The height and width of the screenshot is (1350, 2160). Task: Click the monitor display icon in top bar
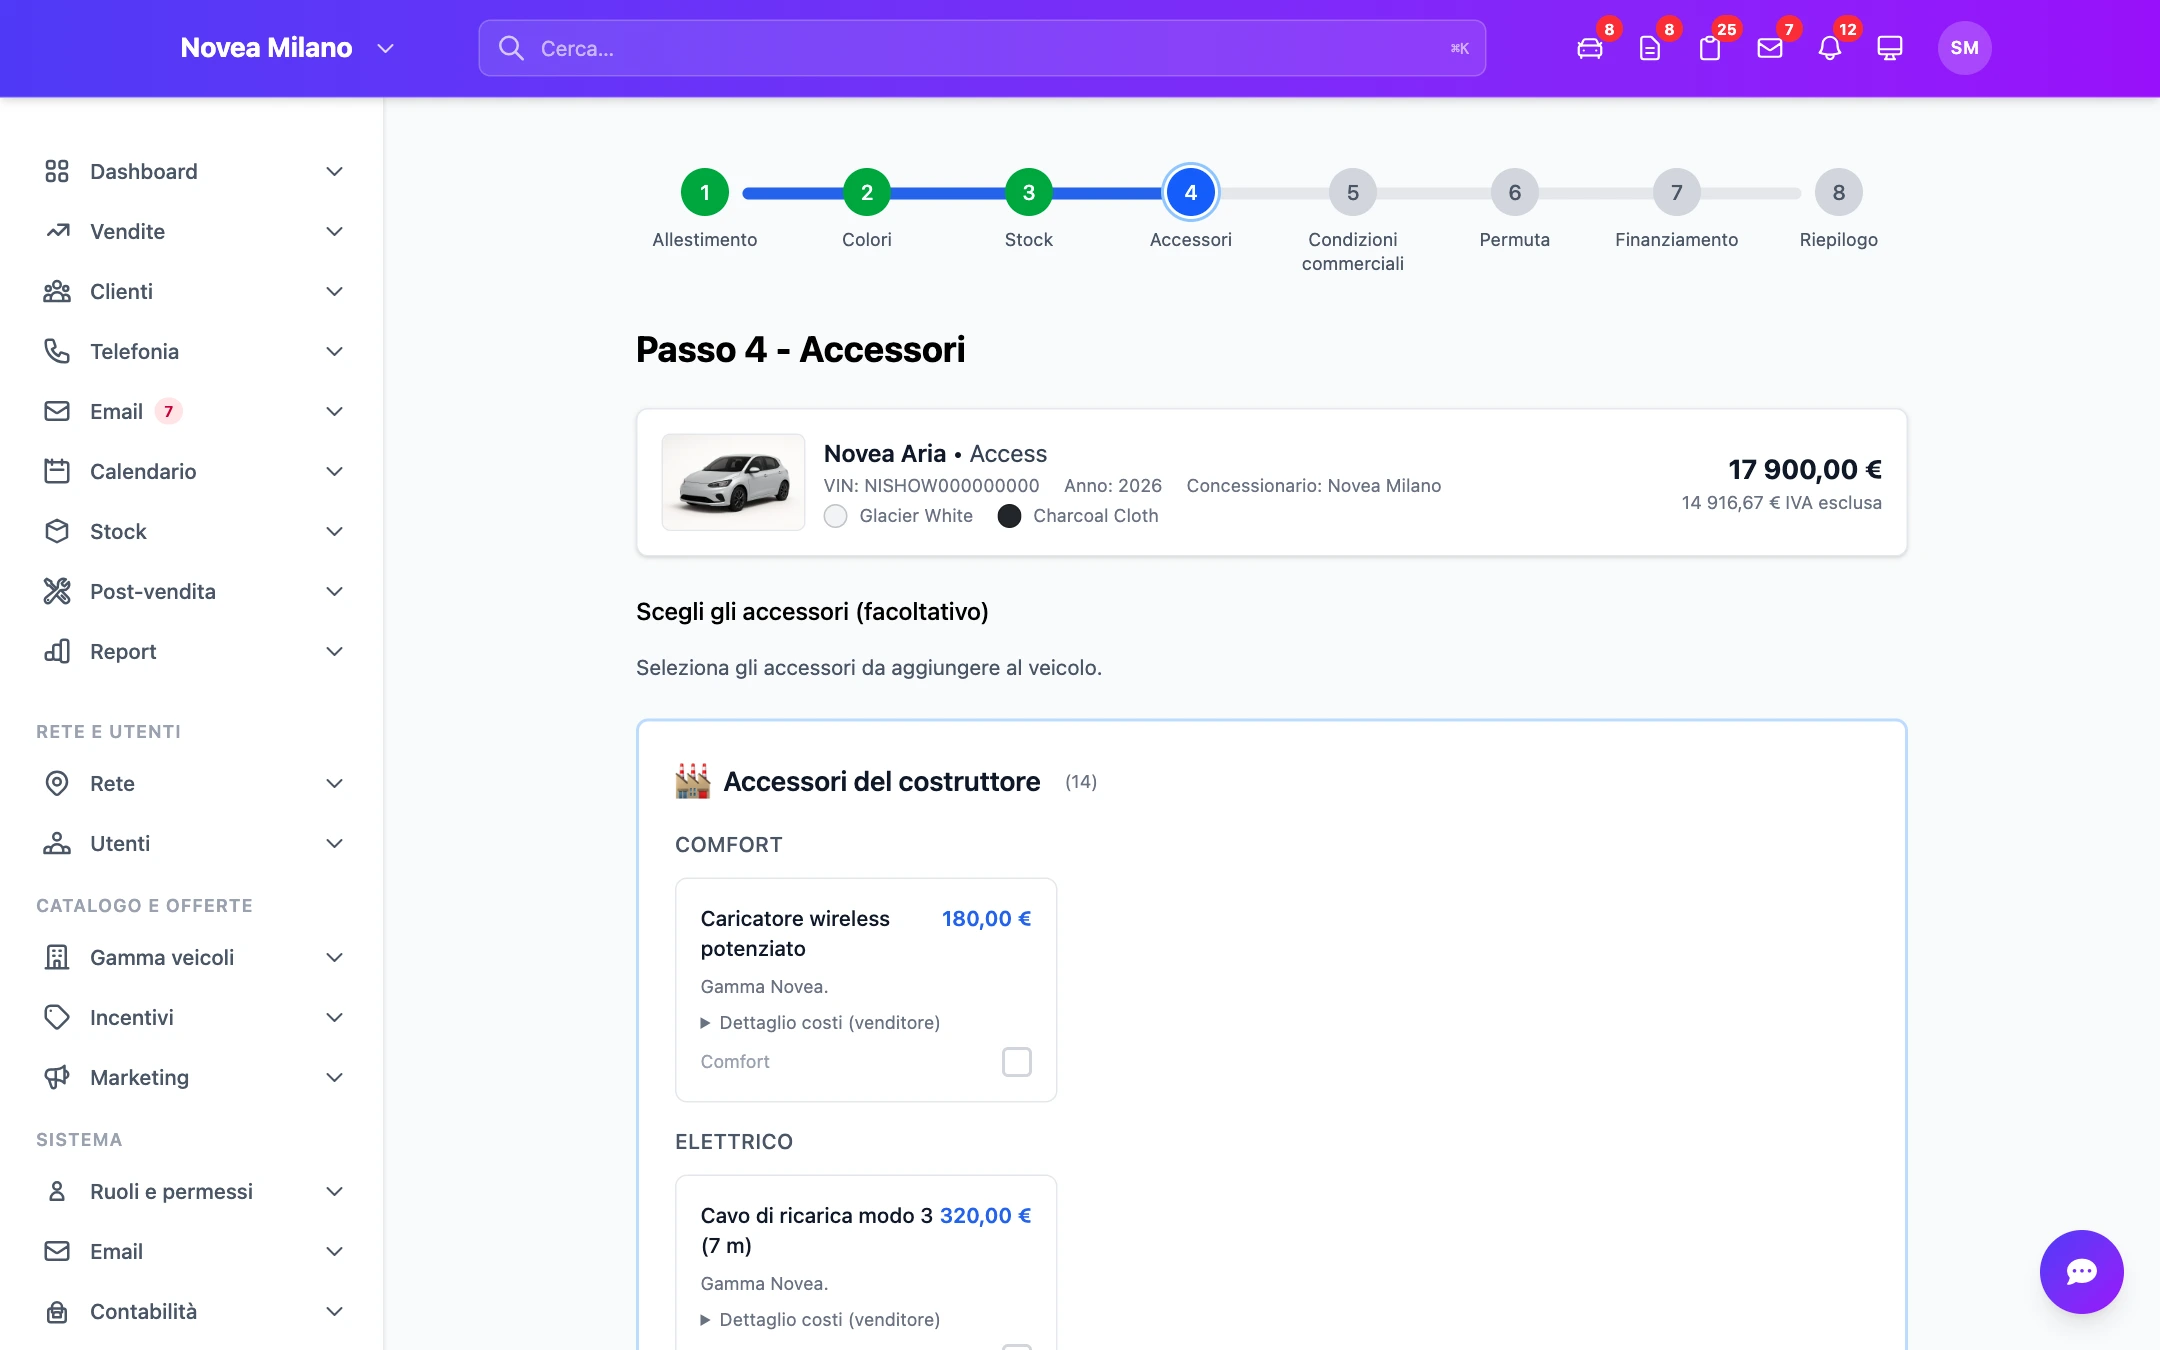click(x=1890, y=48)
